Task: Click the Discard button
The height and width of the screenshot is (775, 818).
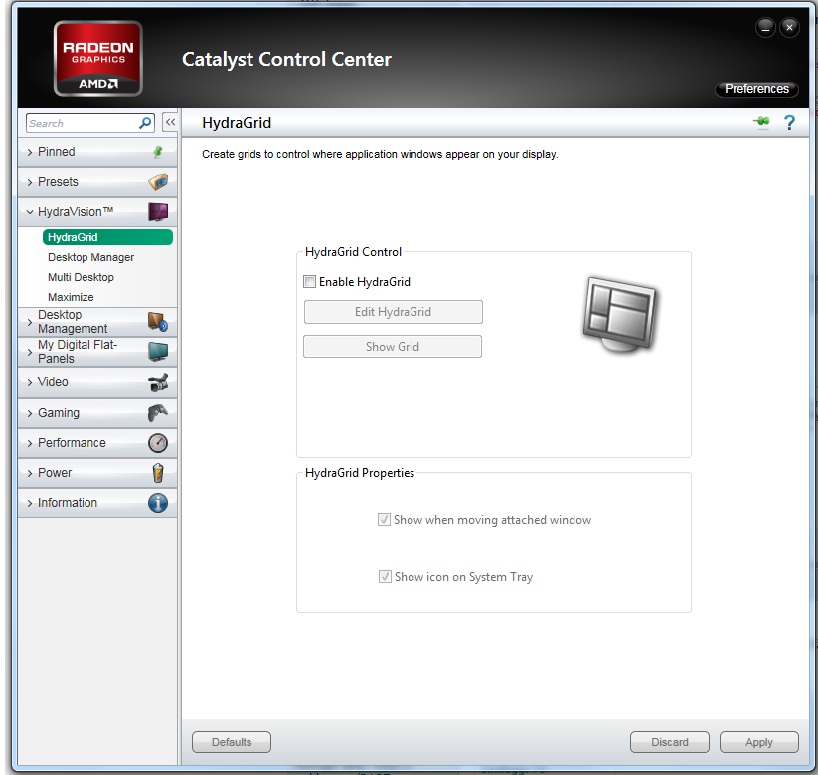Action: coord(670,742)
